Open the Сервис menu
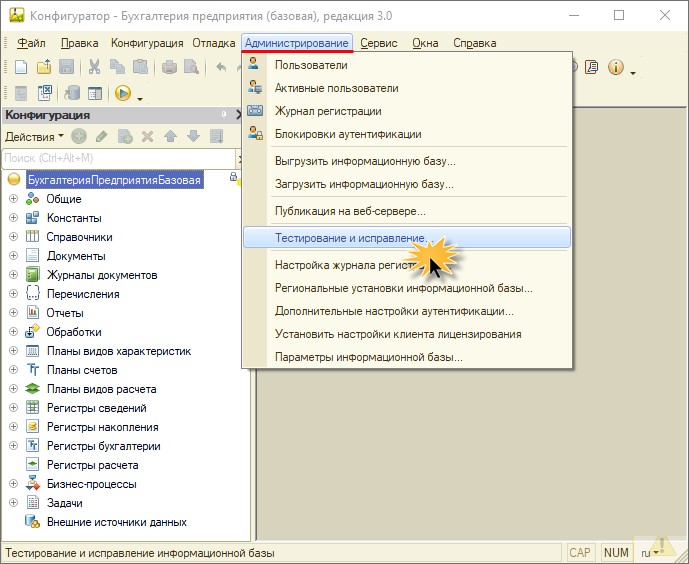Screen dimensions: 689x564 pos(379,43)
